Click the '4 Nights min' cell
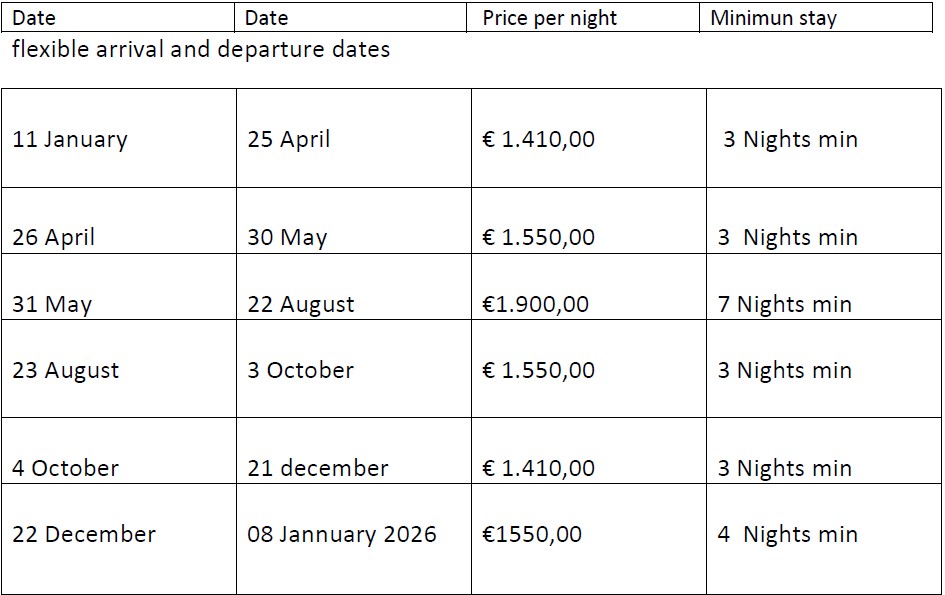 (824, 539)
